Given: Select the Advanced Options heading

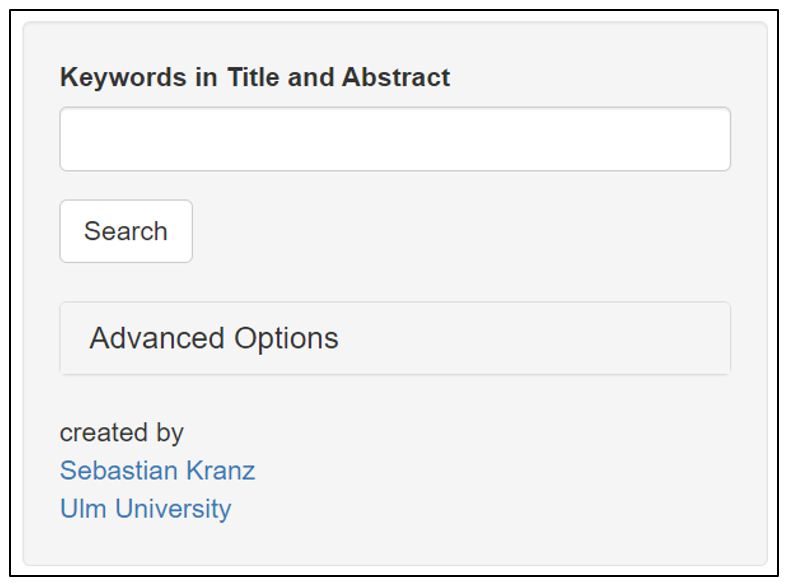Looking at the screenshot, I should pos(214,338).
